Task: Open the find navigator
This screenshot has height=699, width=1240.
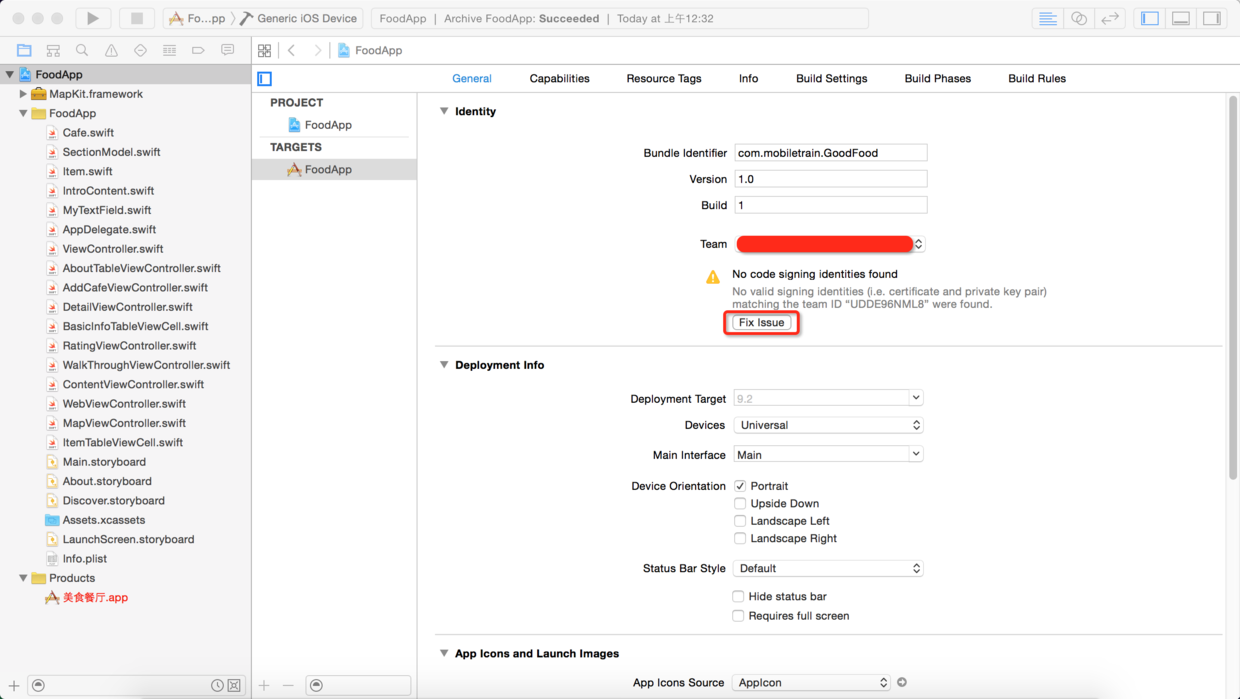Action: click(82, 50)
